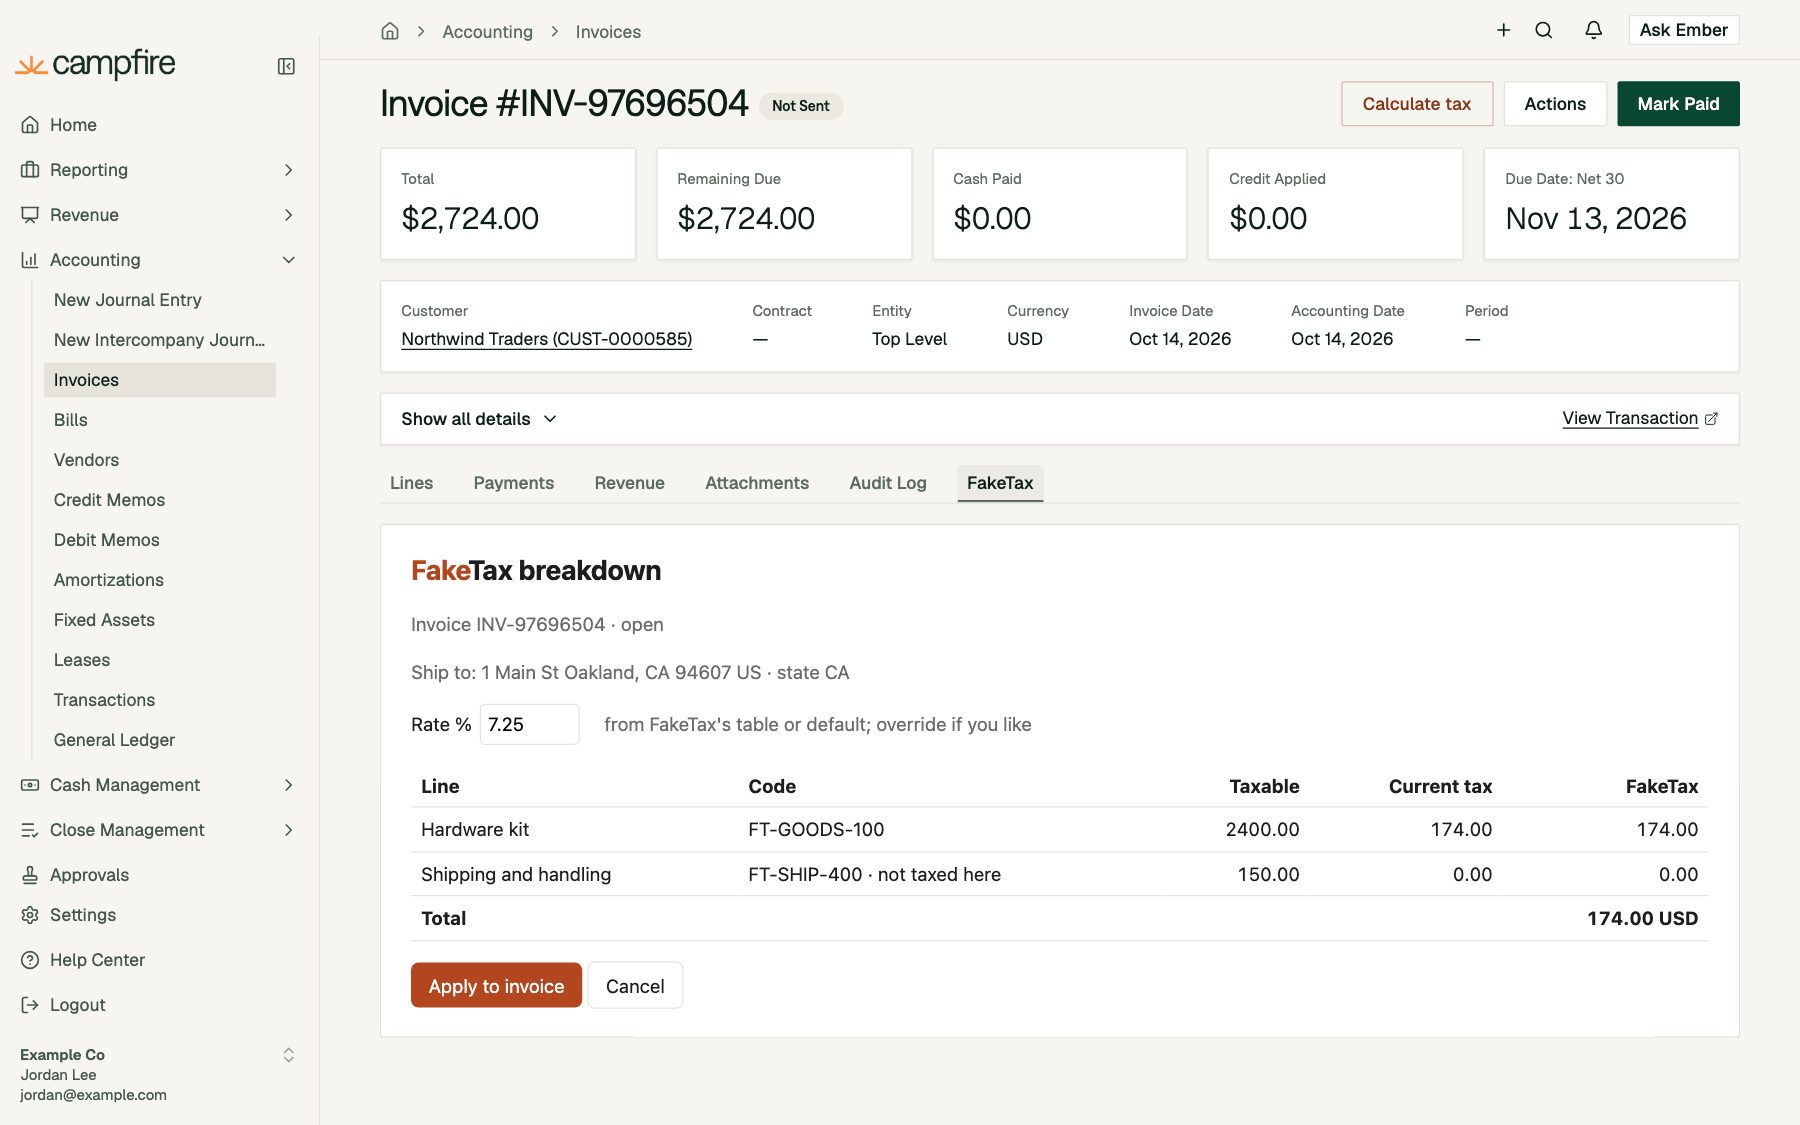
Task: Expand Show all details section
Action: (479, 419)
